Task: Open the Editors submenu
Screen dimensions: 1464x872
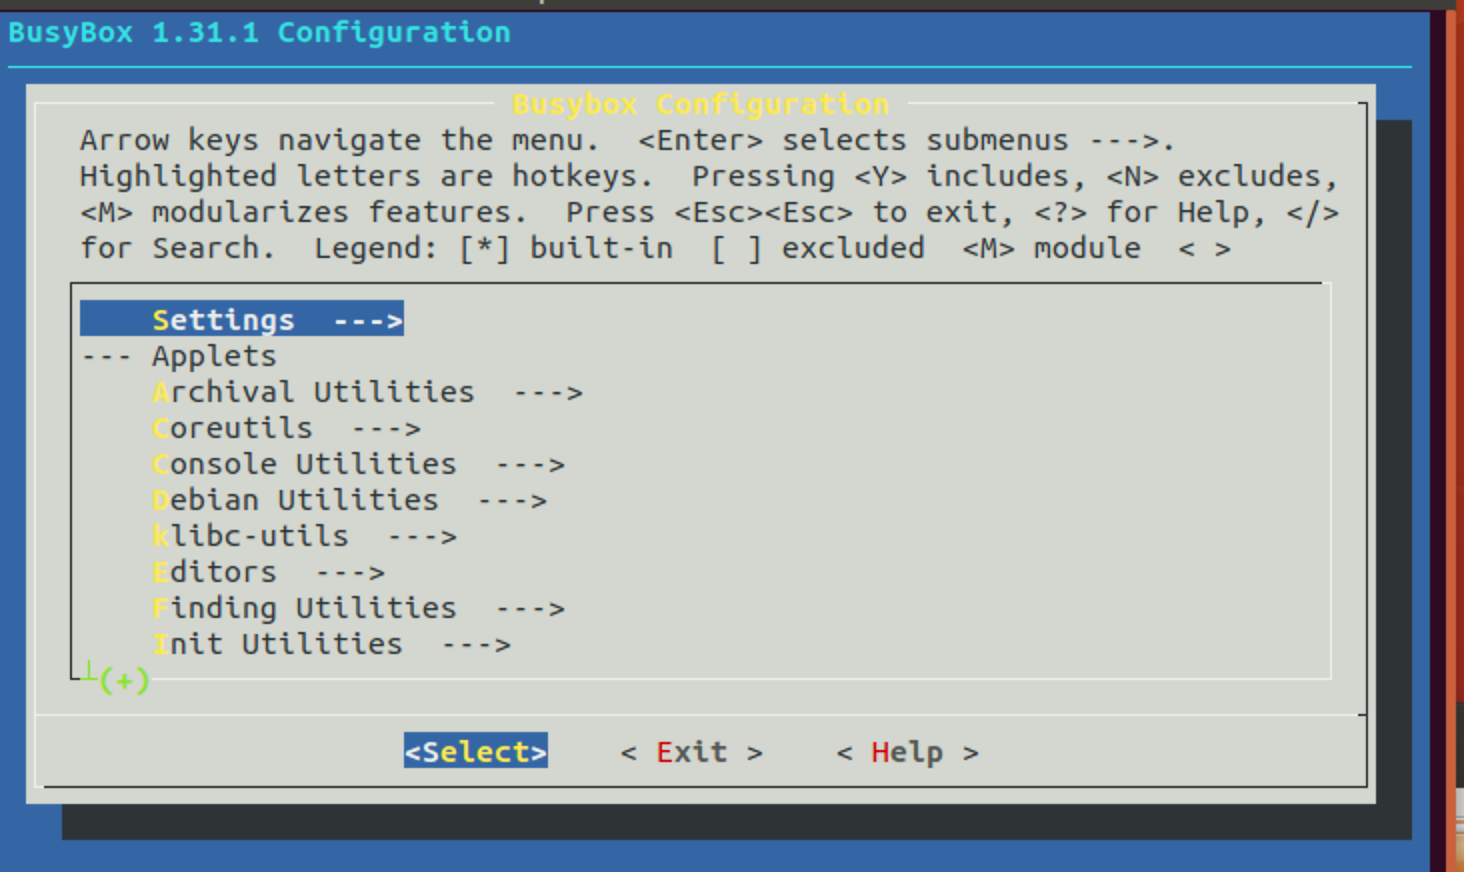Action: (268, 572)
